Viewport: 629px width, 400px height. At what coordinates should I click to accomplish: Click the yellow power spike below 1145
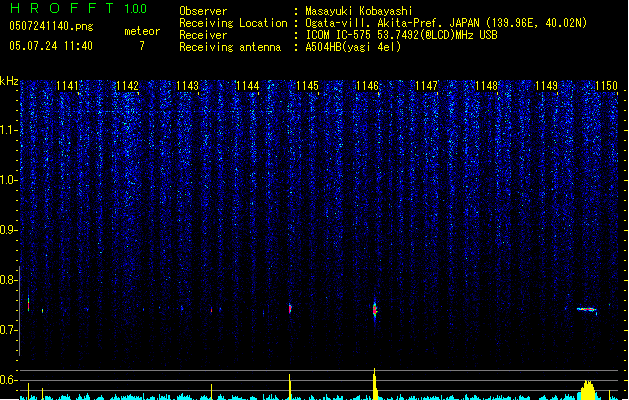click(290, 387)
